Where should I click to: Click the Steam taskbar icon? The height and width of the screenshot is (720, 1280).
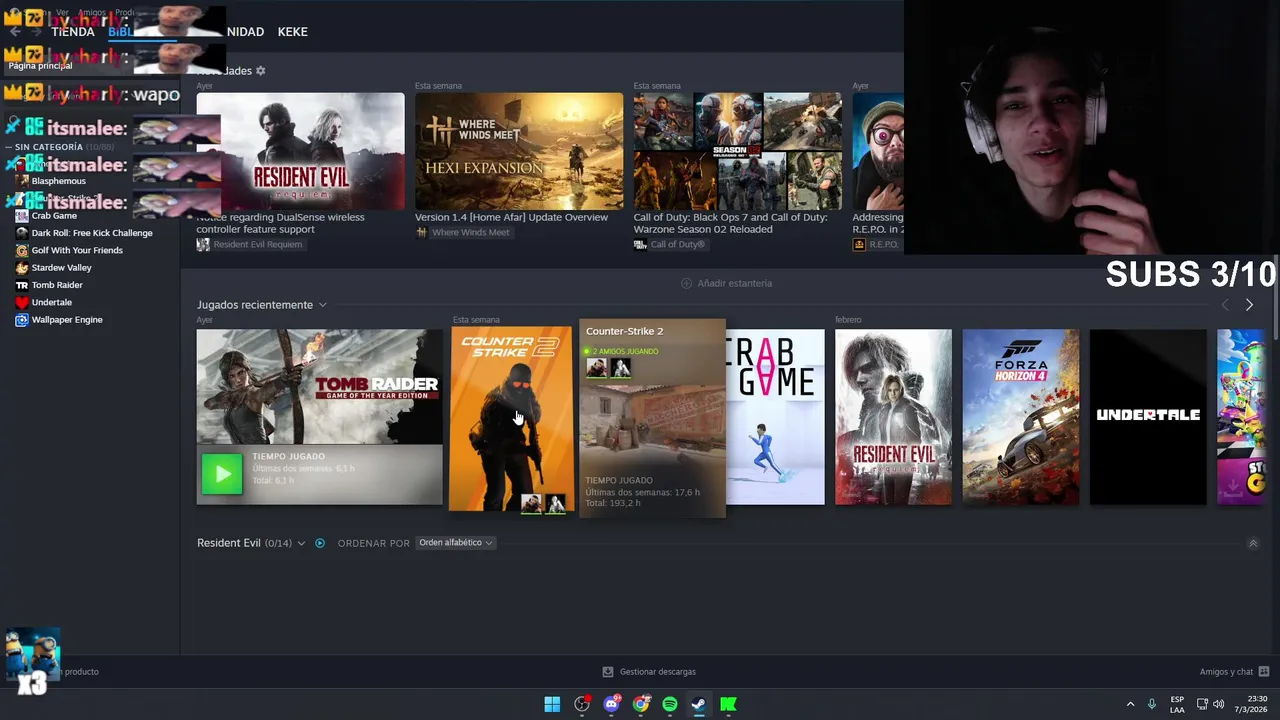coord(699,704)
